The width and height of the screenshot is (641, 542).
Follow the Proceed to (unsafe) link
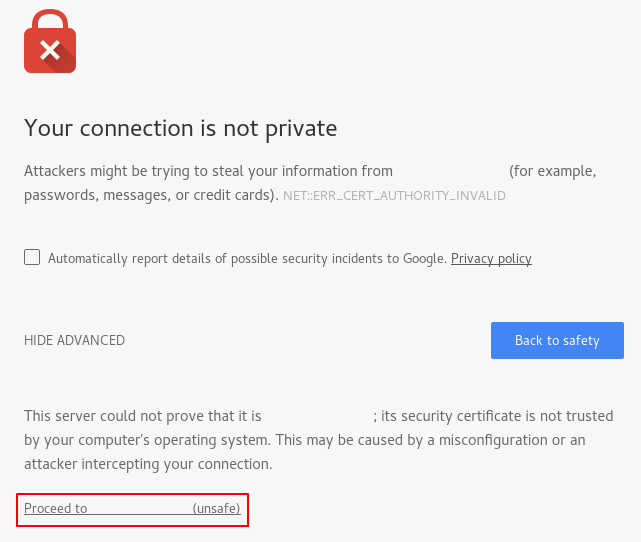click(x=132, y=509)
